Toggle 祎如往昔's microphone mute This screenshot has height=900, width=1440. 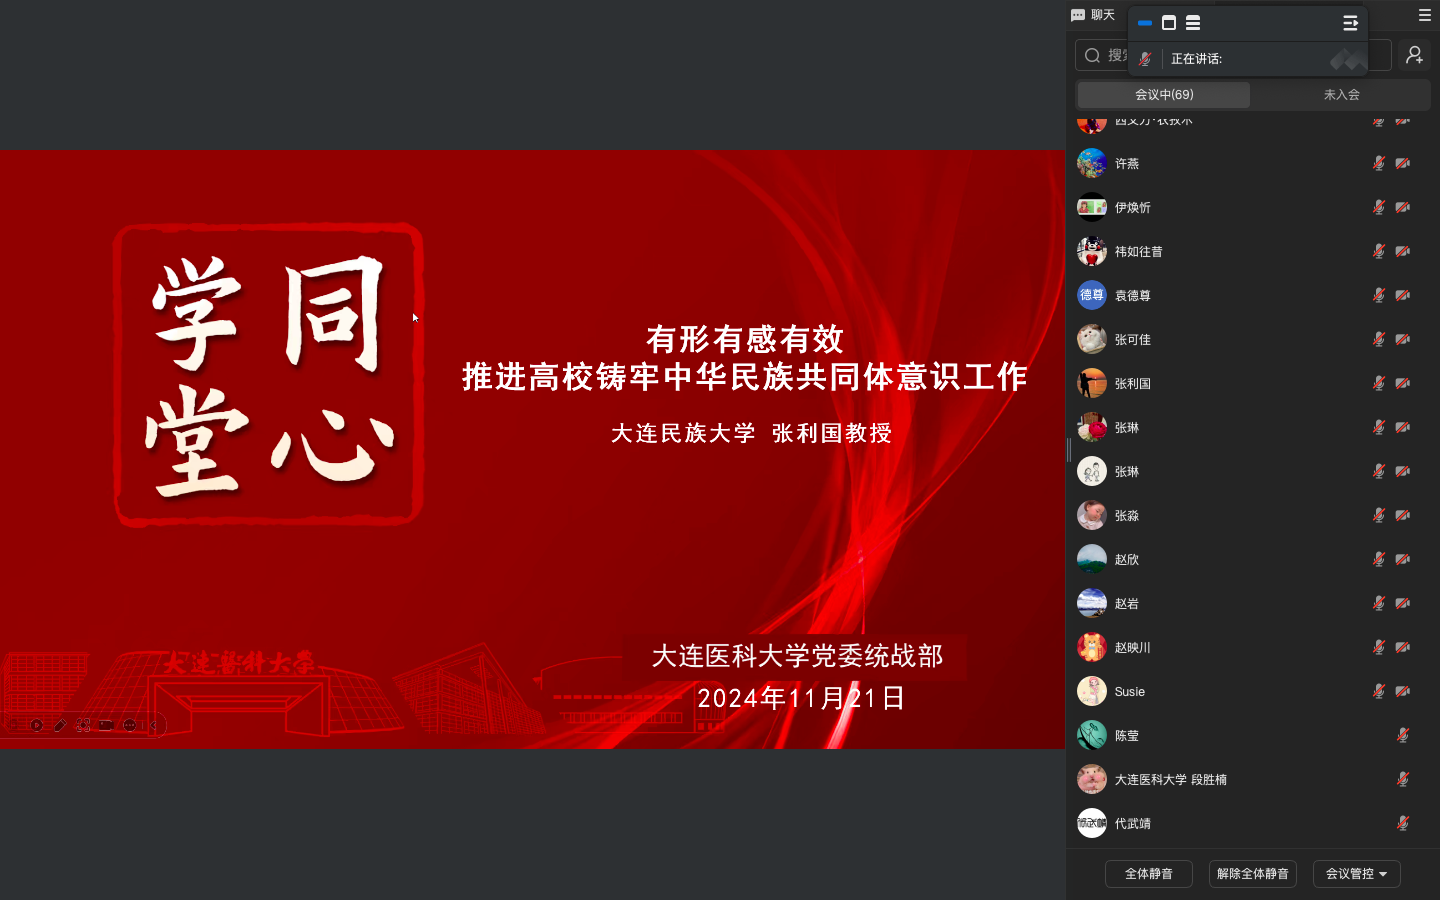coord(1379,251)
